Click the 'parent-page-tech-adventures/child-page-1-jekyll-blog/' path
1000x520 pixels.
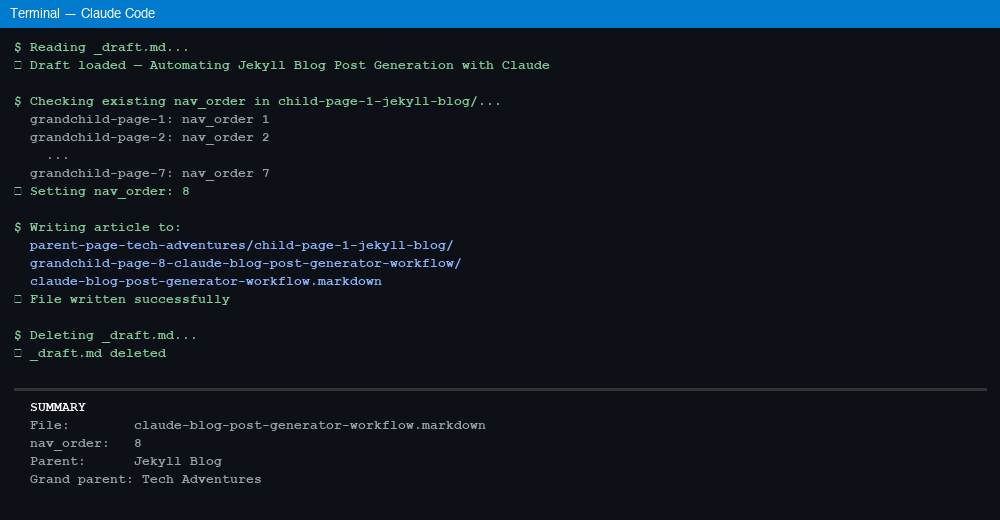point(242,245)
